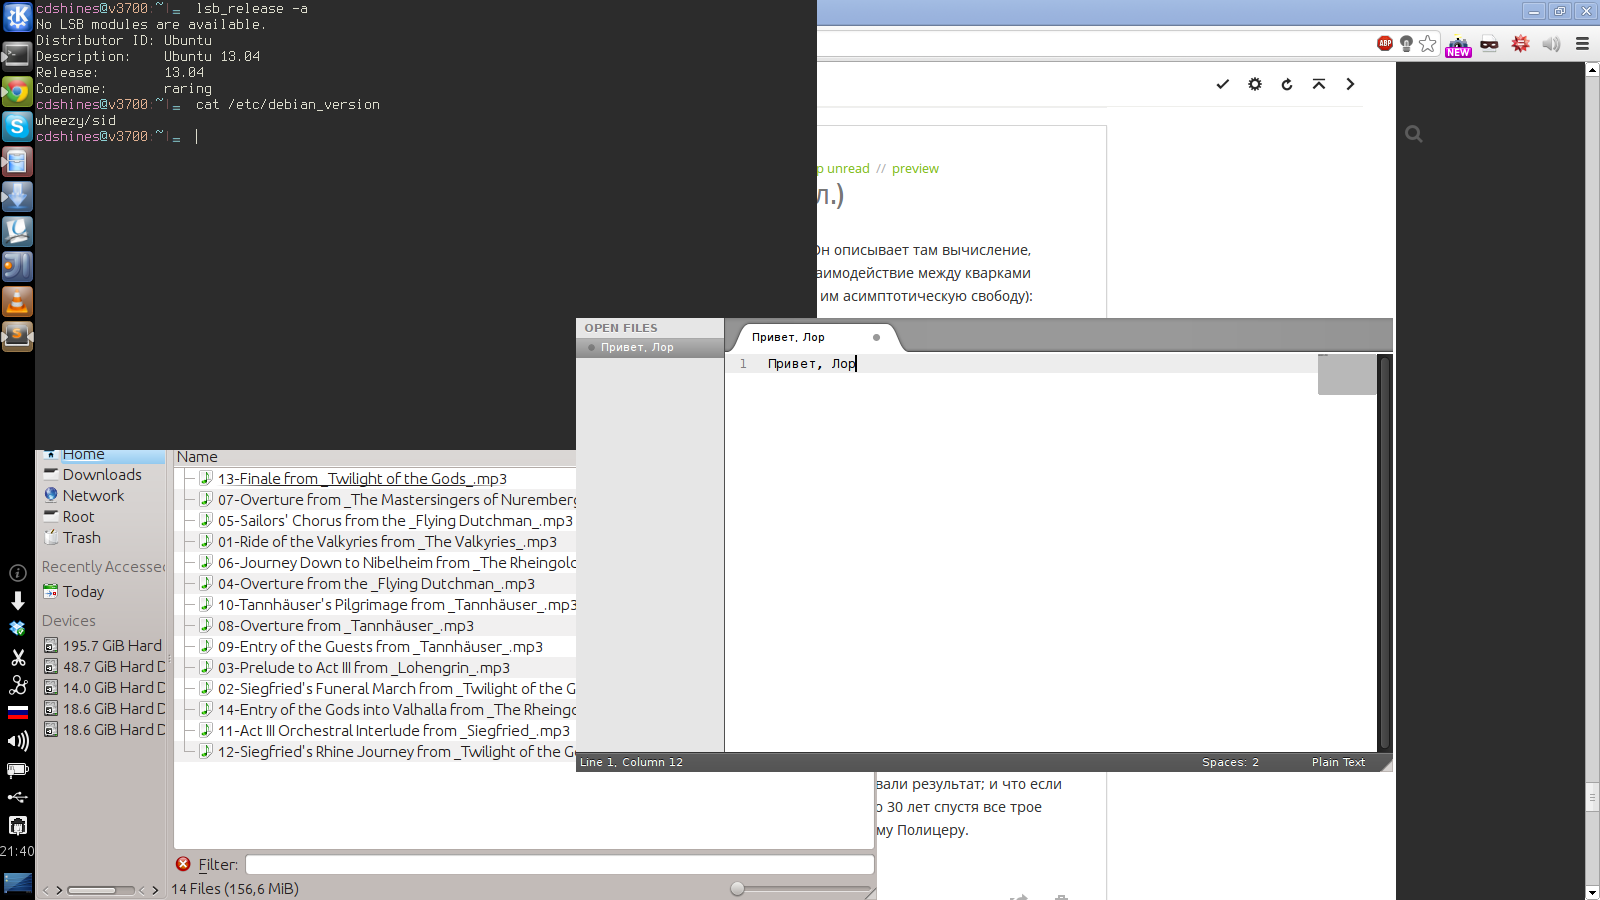Click the places panel horizontal scrollbar
Viewport: 1600px width, 900px height.
coord(100,890)
